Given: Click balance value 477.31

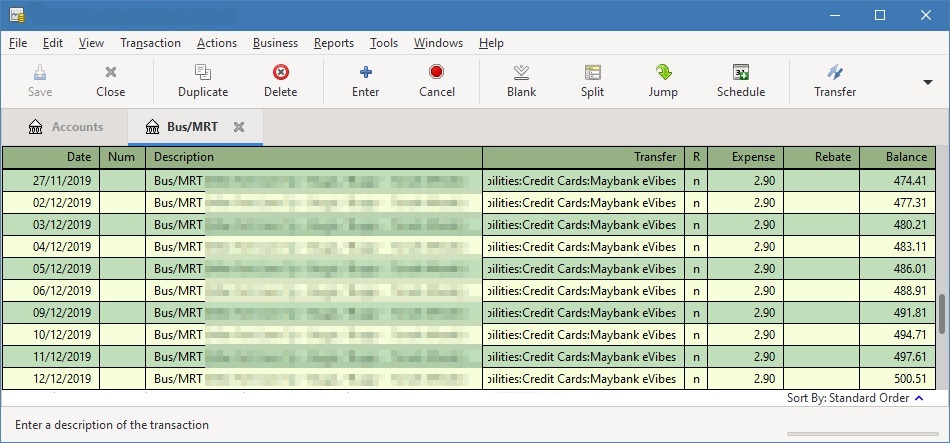Looking at the screenshot, I should pos(910,203).
